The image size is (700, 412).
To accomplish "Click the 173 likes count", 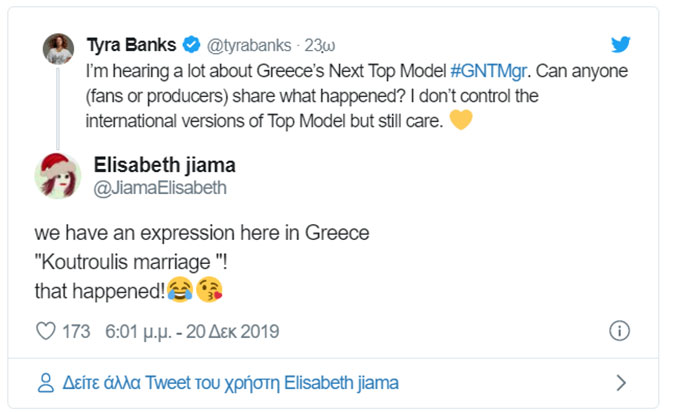I will (x=76, y=331).
